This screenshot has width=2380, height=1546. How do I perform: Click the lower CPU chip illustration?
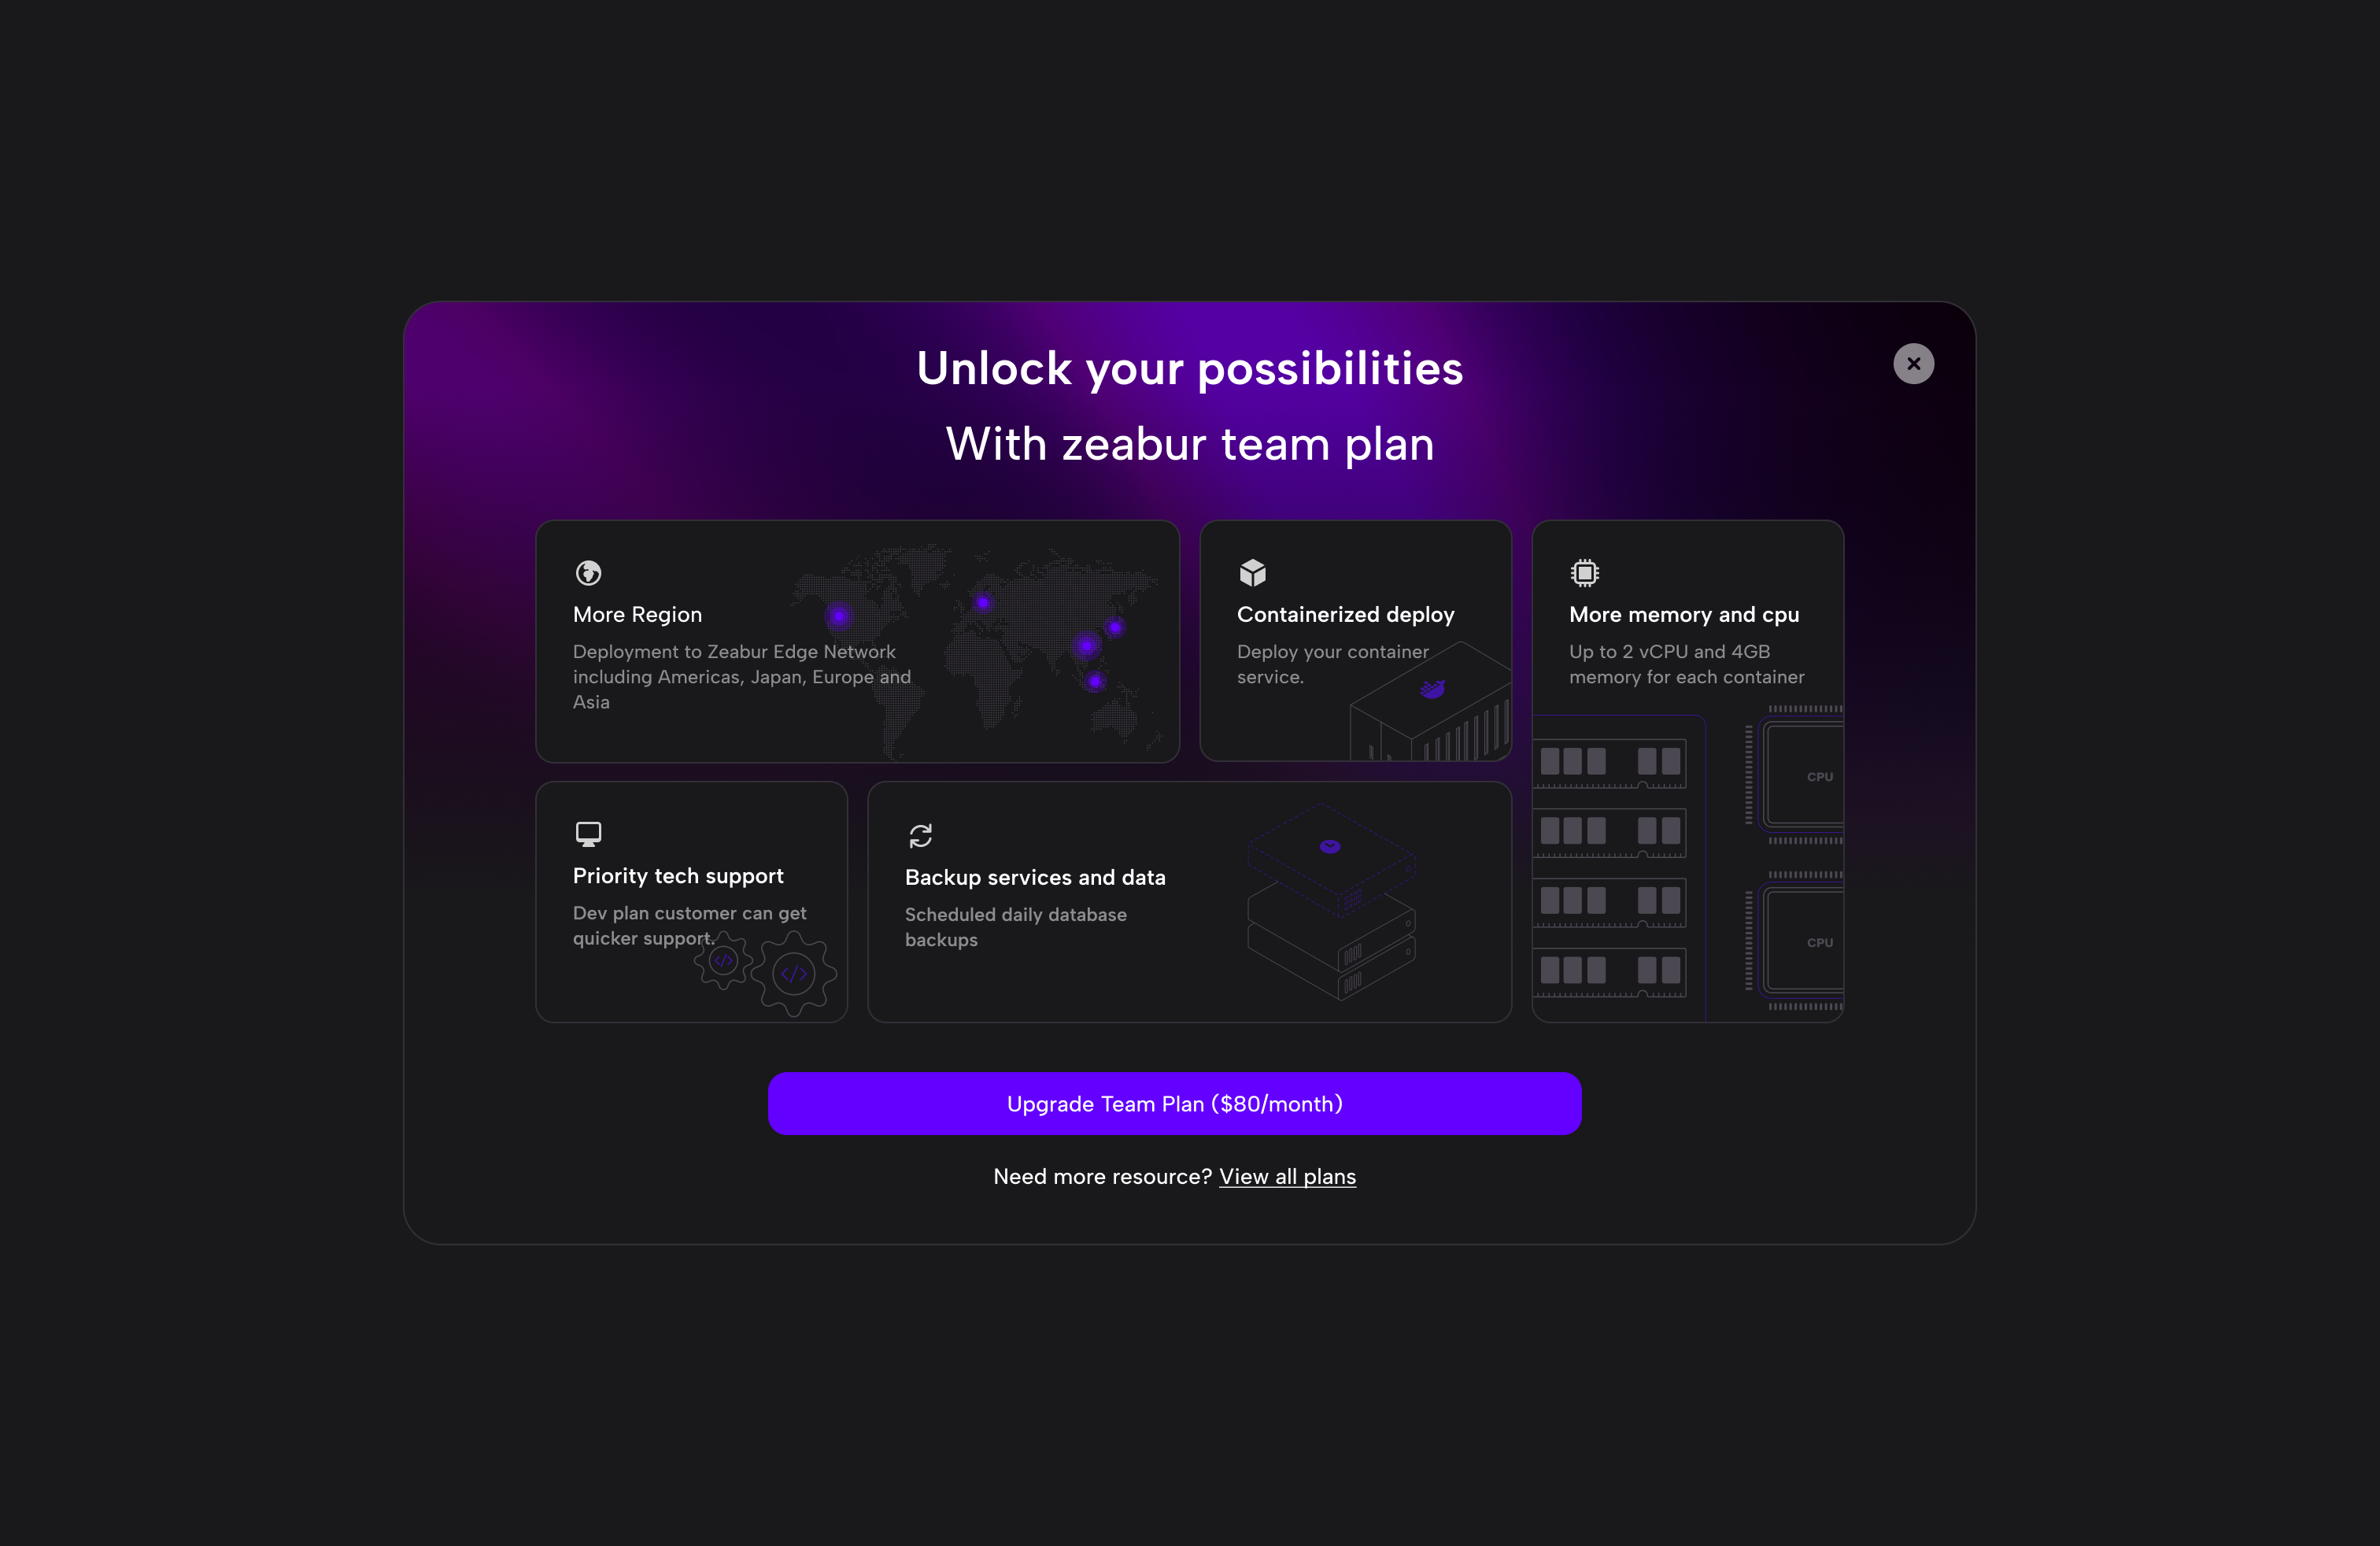point(1805,942)
